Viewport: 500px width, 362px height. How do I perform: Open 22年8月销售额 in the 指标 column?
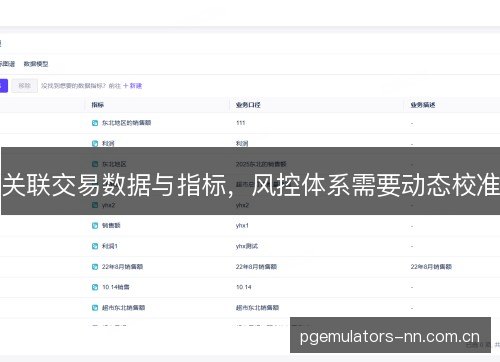122,267
